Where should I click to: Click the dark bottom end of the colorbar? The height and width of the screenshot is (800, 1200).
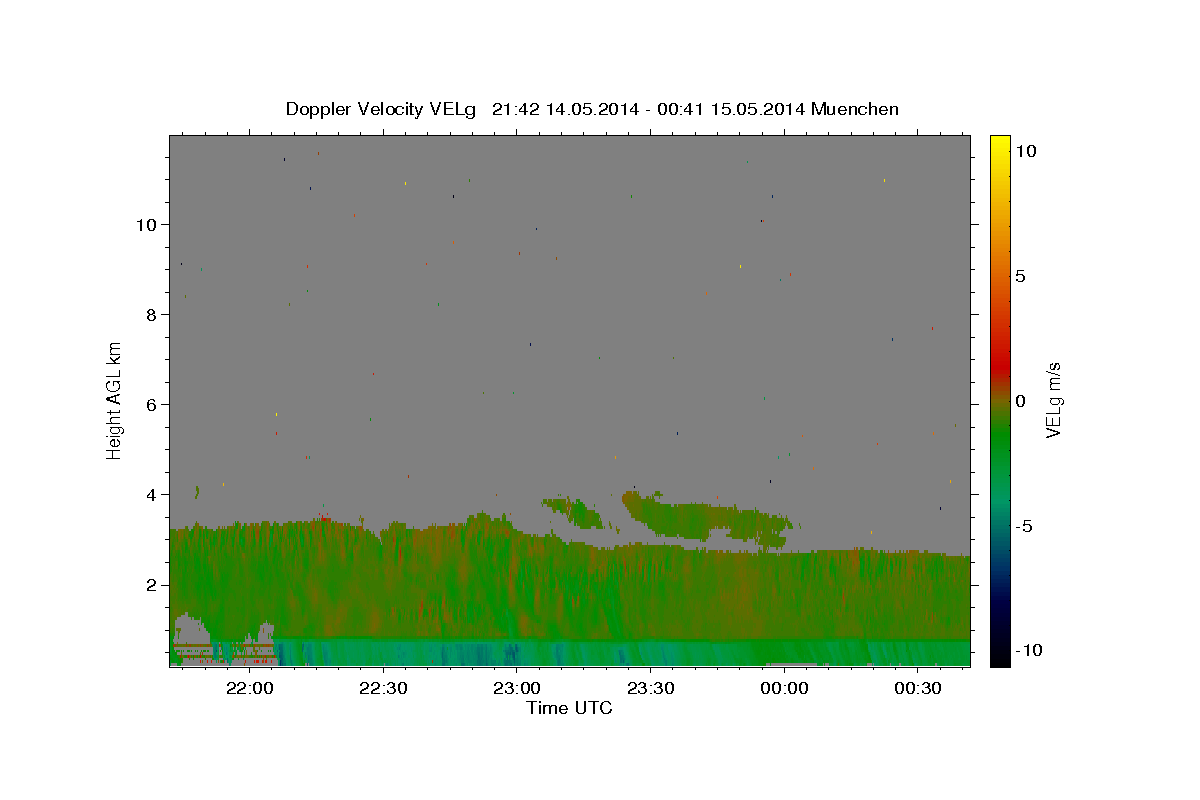coord(999,655)
